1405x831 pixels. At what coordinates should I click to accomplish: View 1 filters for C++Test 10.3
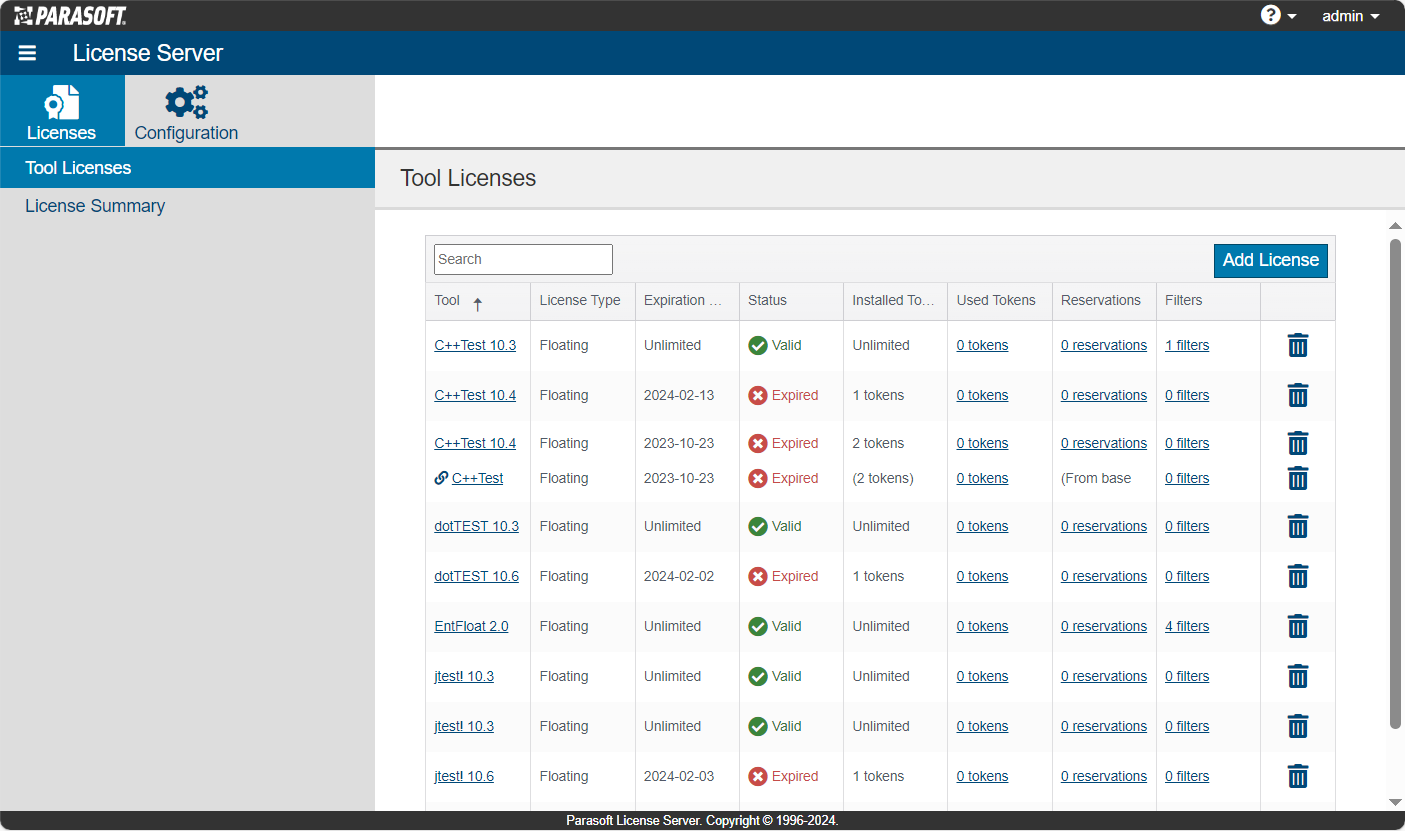1187,345
